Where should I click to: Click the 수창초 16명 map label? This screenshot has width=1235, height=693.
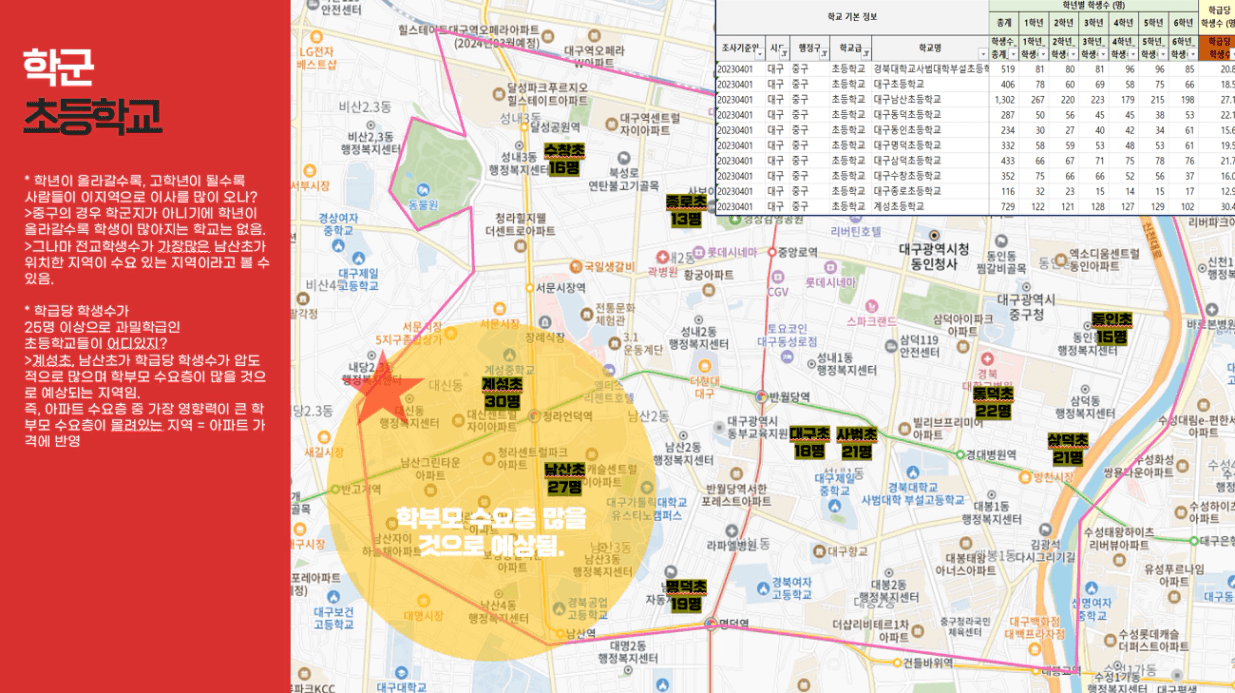[564, 160]
